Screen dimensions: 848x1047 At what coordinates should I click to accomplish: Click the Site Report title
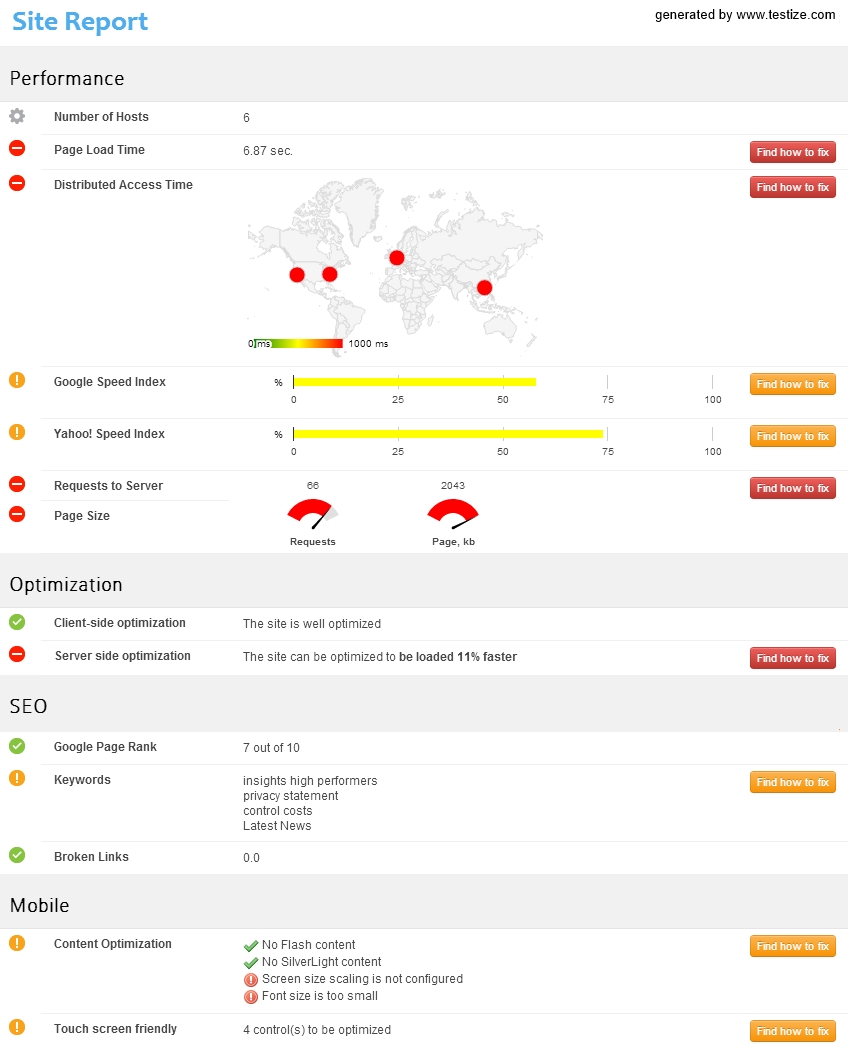pos(80,21)
